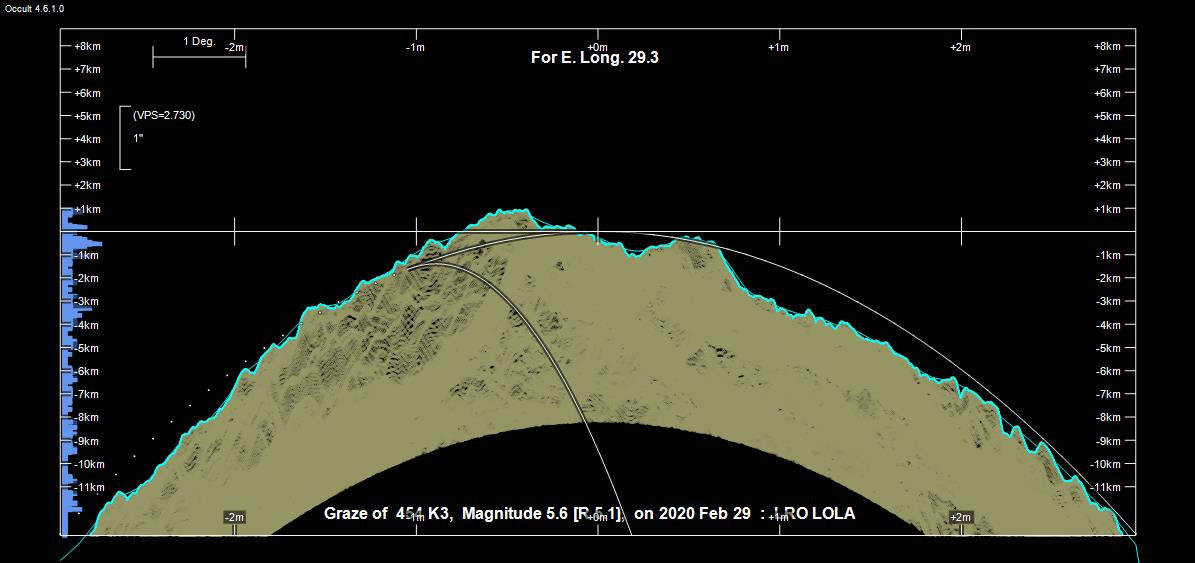Click the 1" arcsecond scale bracket label
The height and width of the screenshot is (563, 1195).
pyautogui.click(x=138, y=139)
